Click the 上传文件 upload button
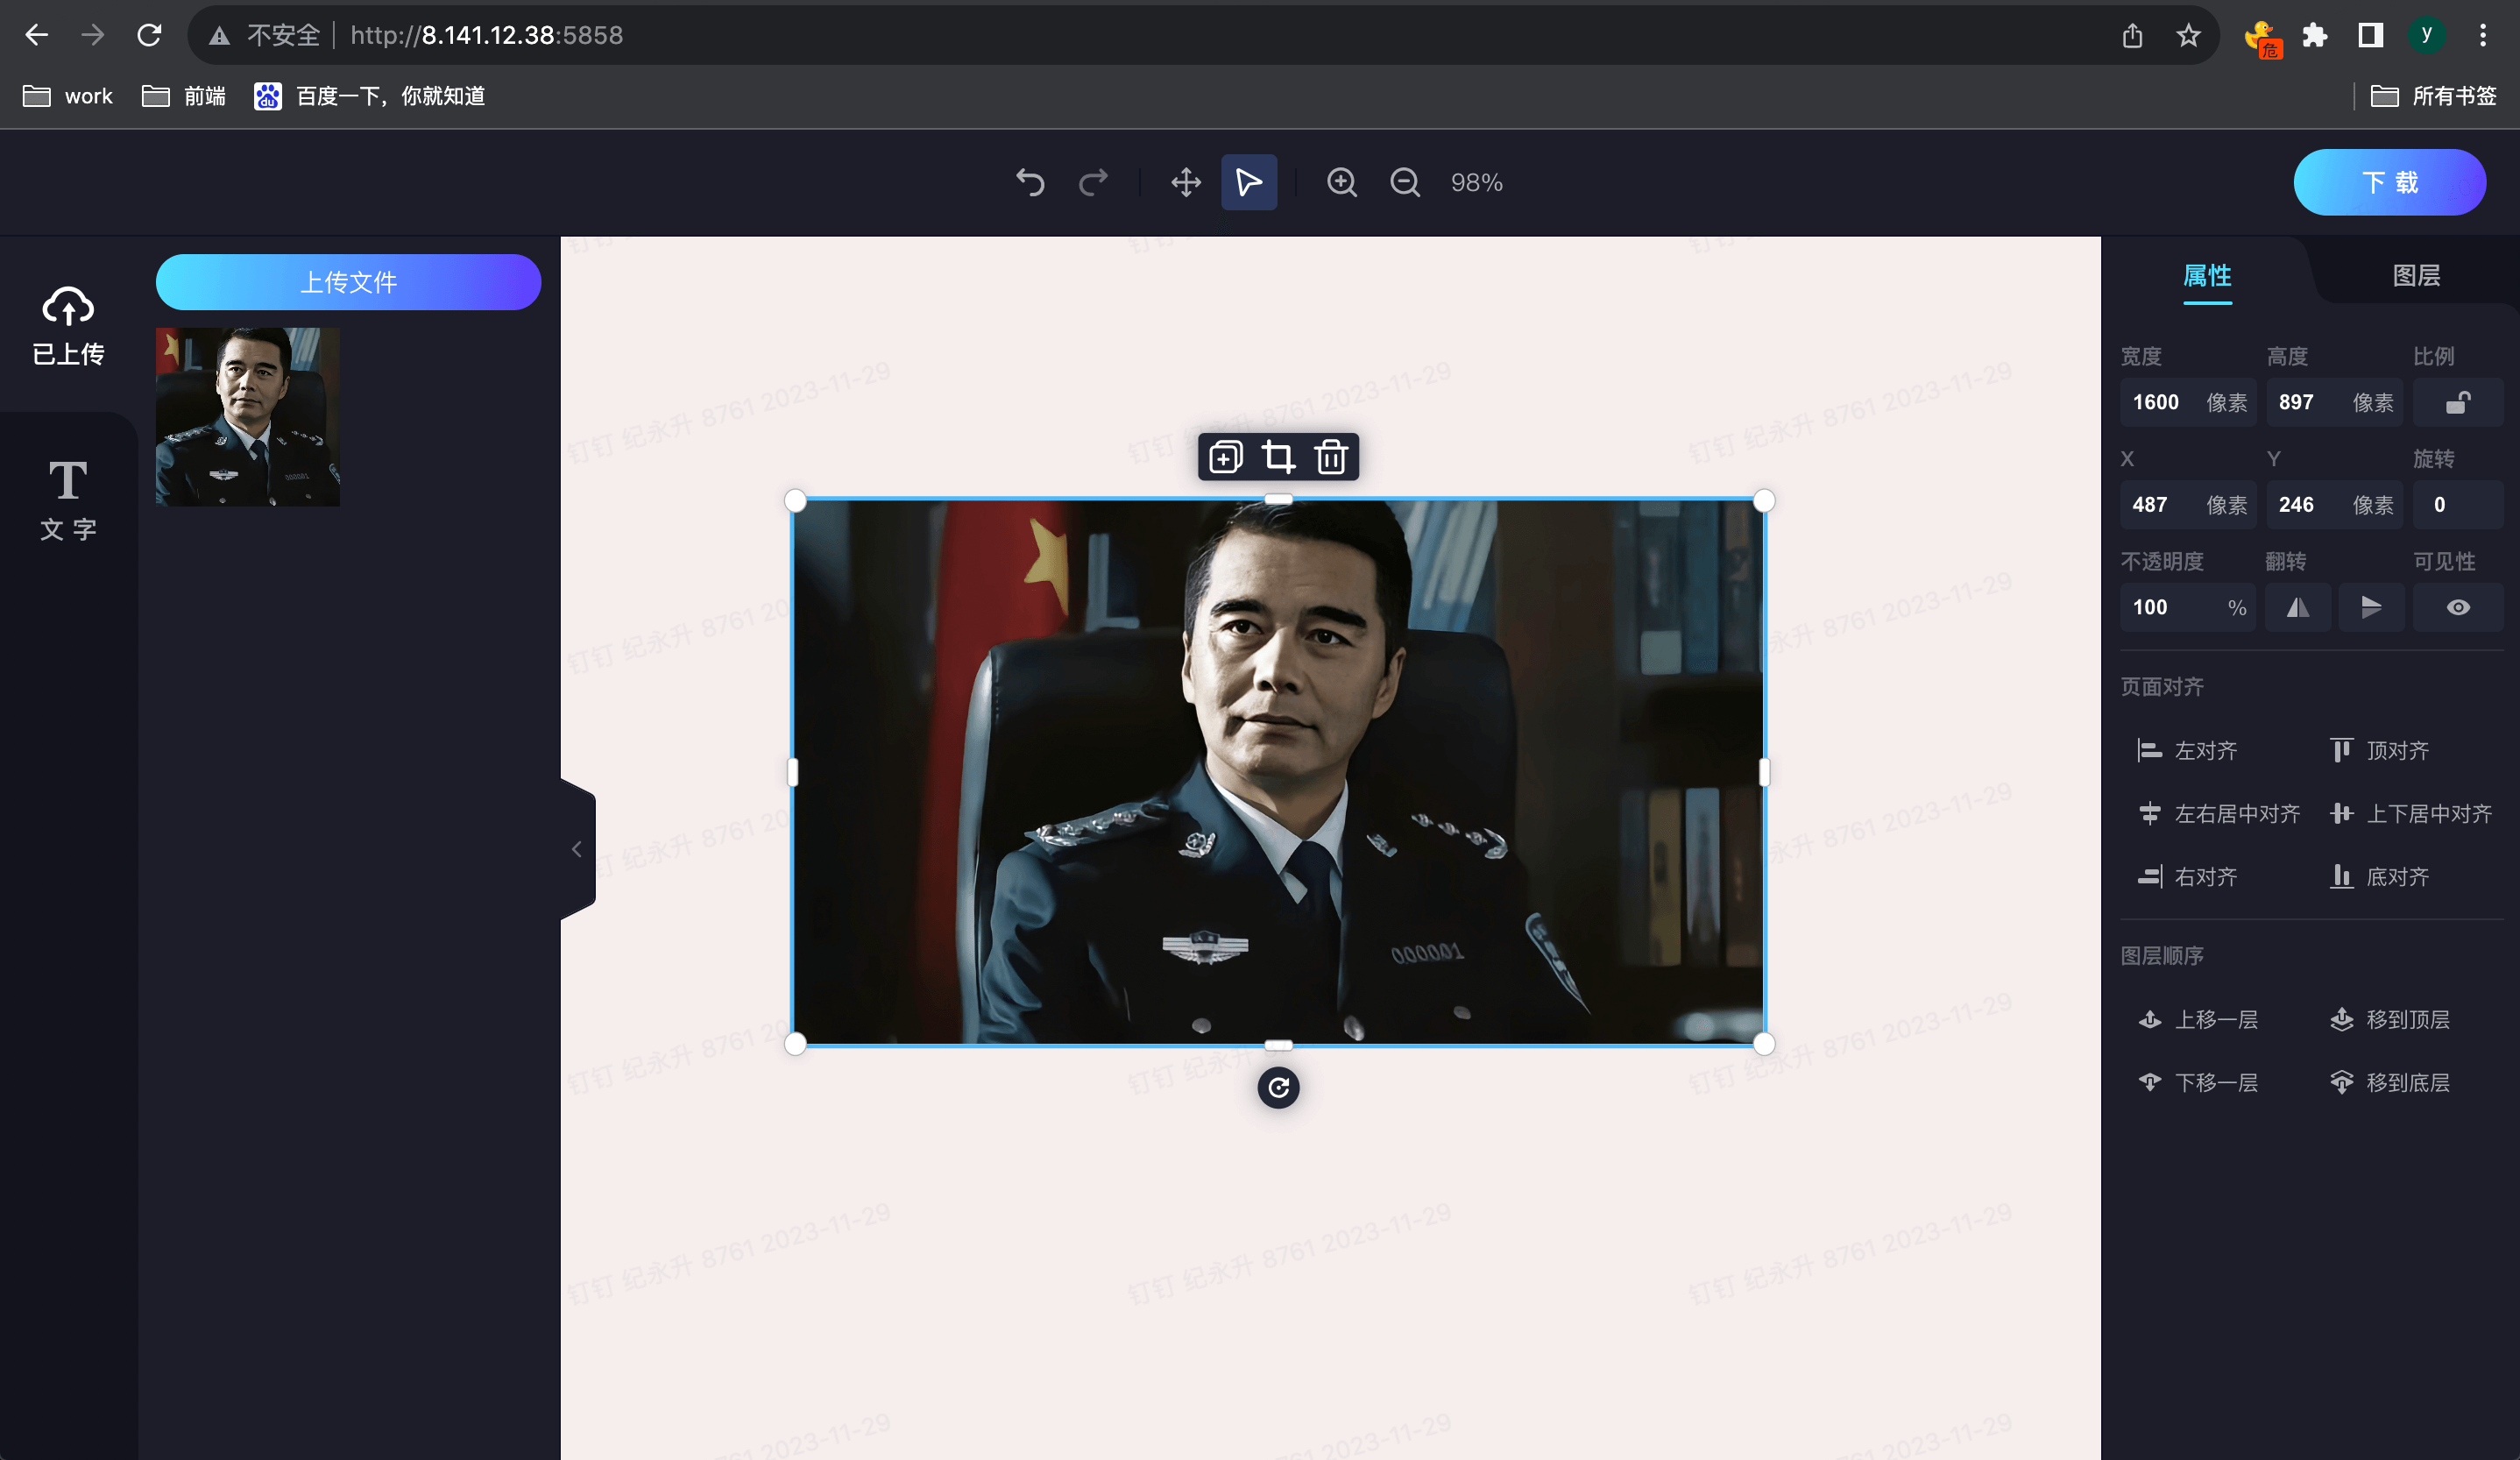The height and width of the screenshot is (1460, 2520). coord(348,282)
